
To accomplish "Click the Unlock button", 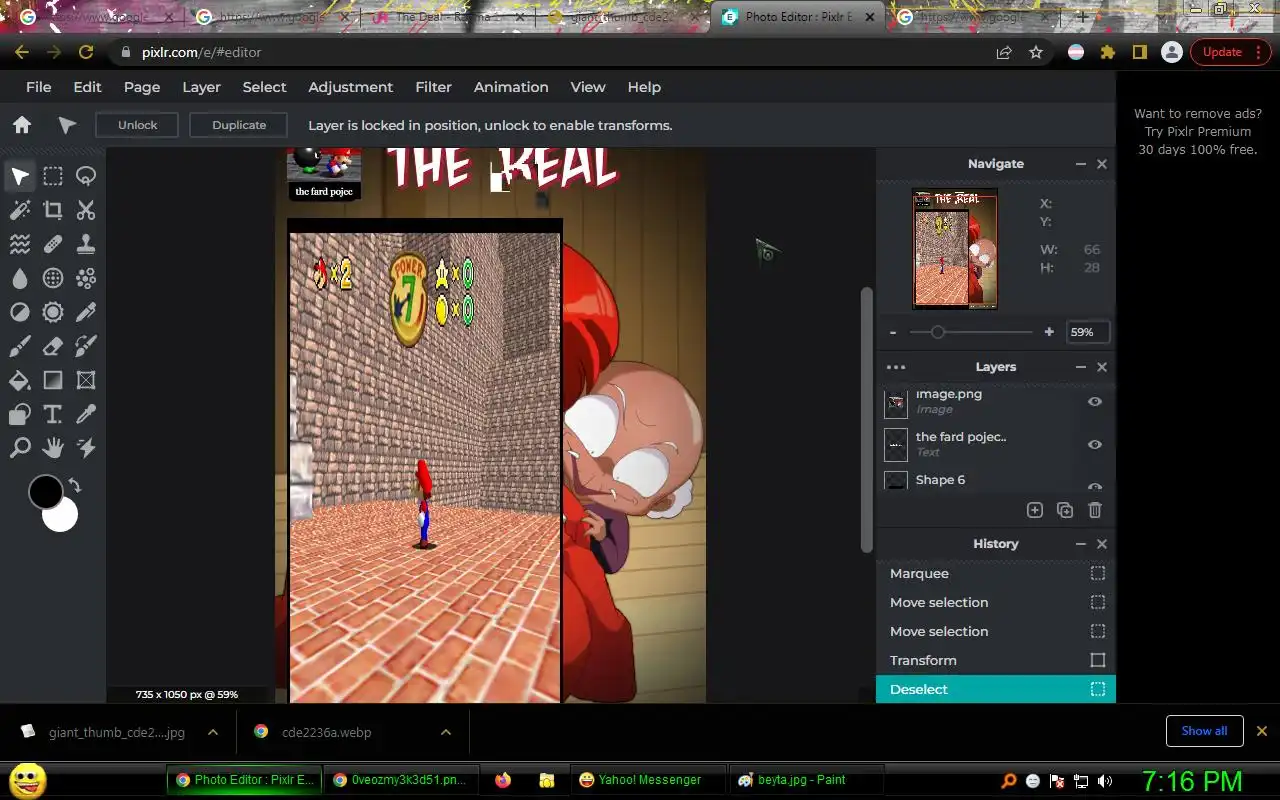I will 137,125.
